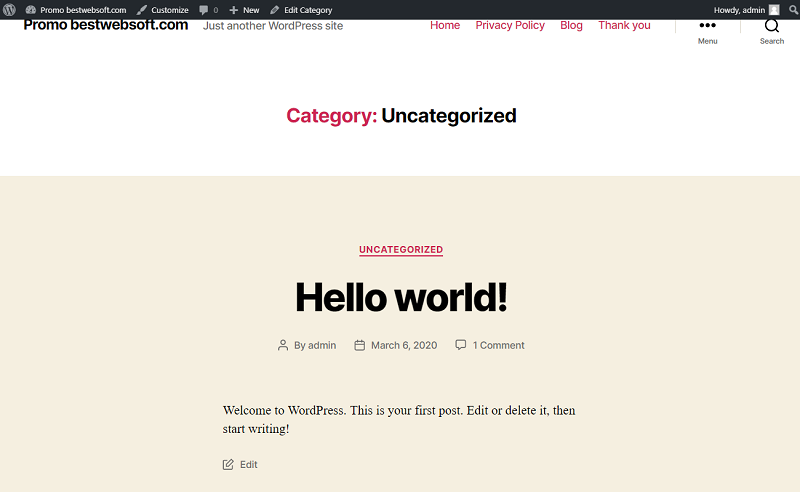Open the Howdy, admin account menu

[x=746, y=10]
